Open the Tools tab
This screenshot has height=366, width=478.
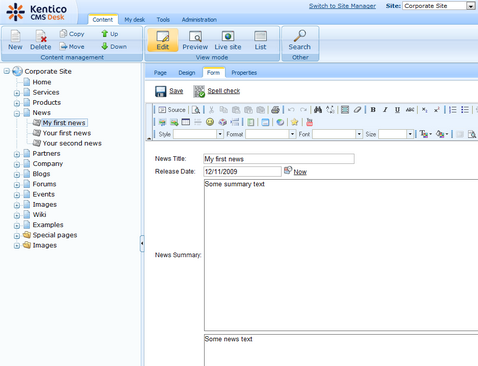tap(163, 20)
